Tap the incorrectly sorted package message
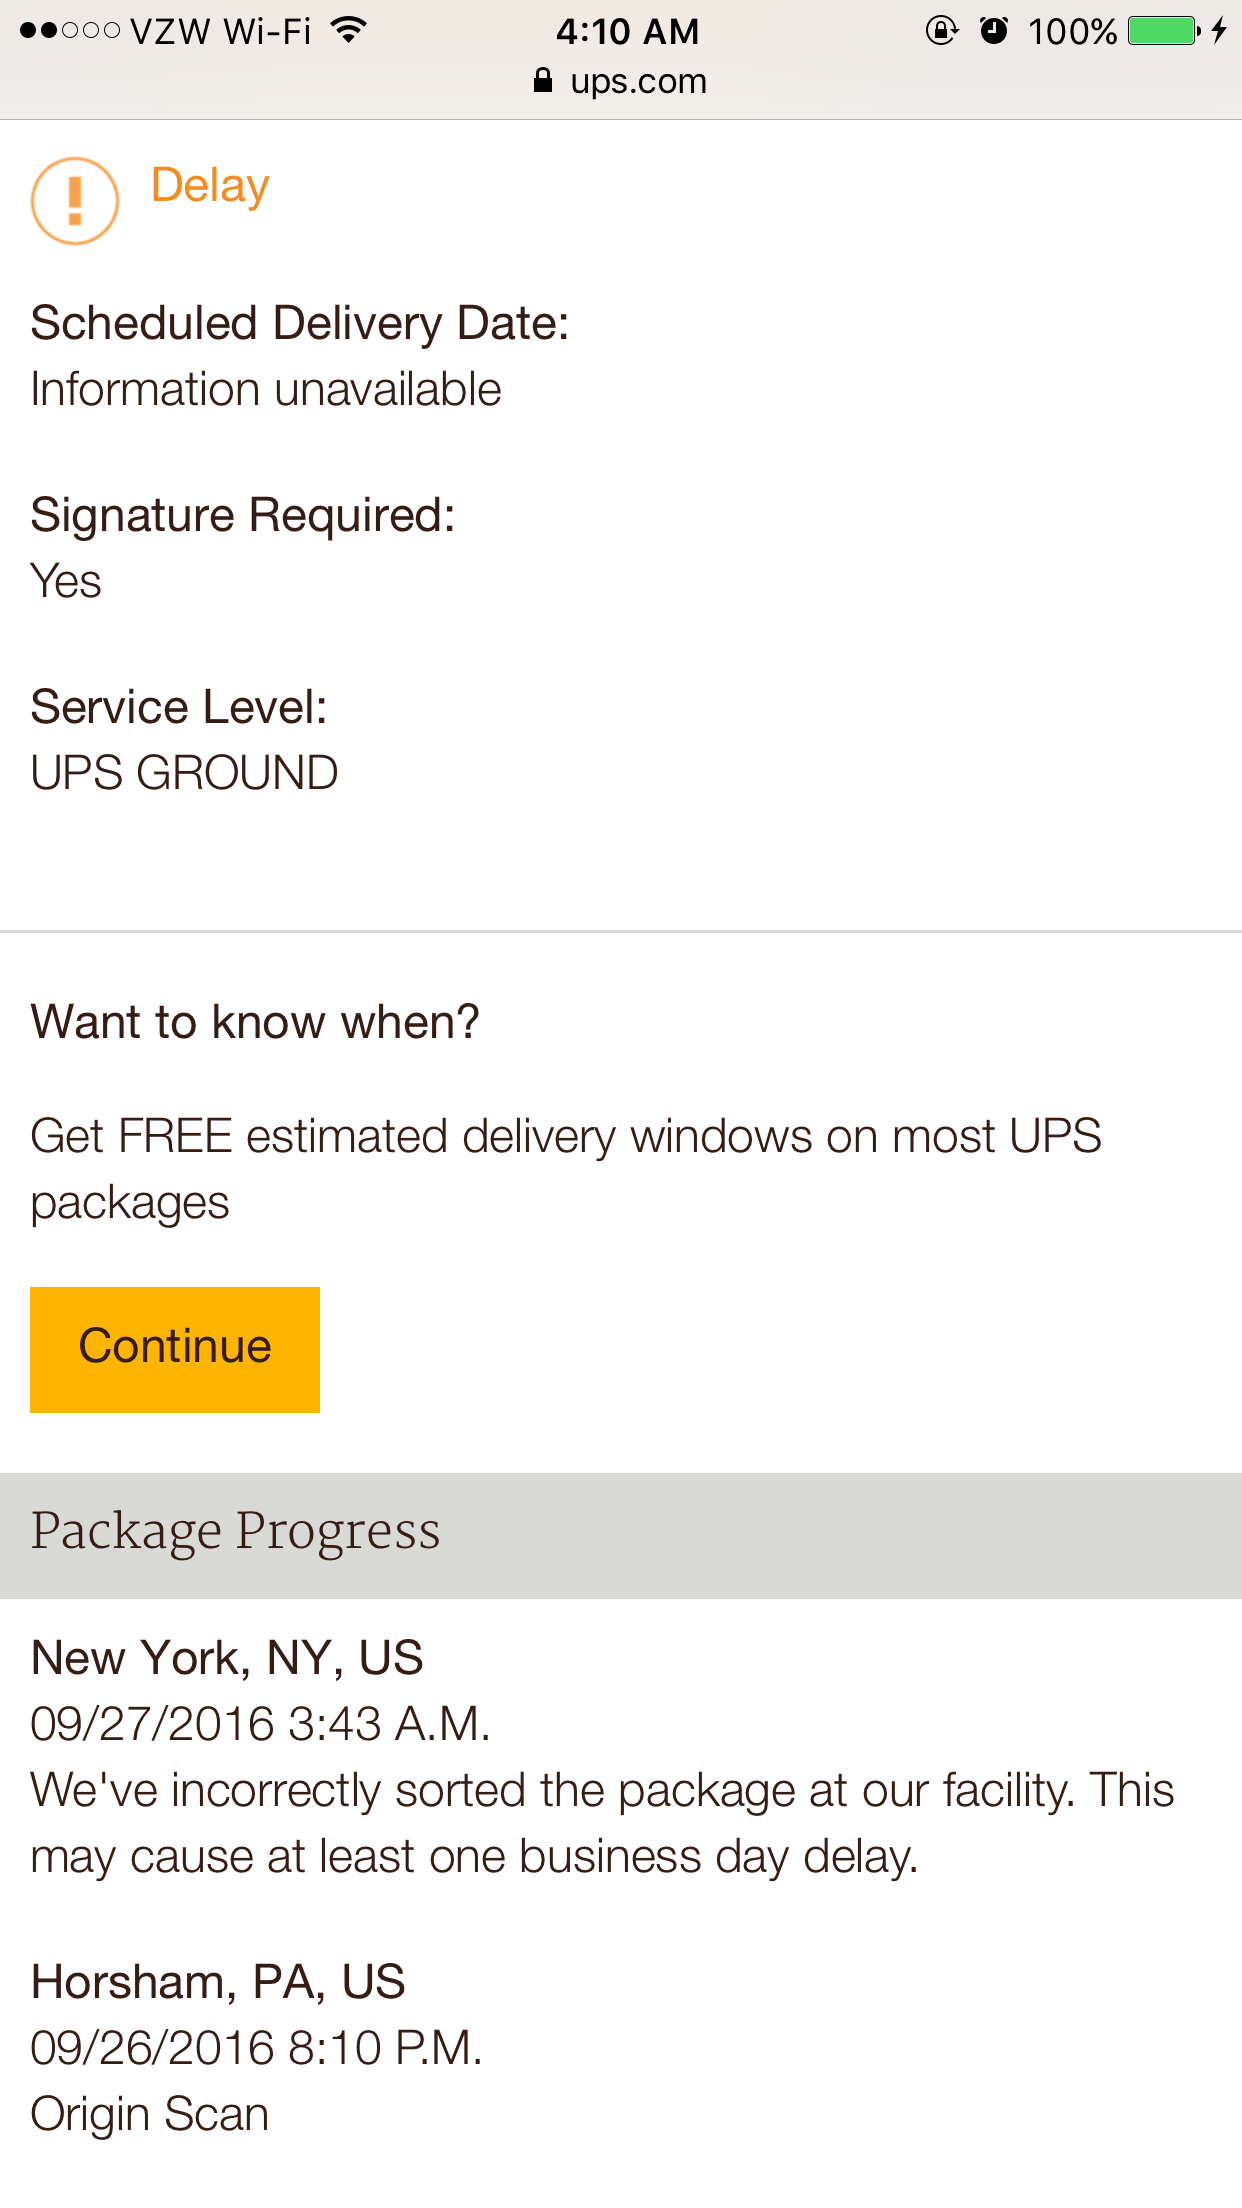1242x2208 pixels. tap(602, 1823)
